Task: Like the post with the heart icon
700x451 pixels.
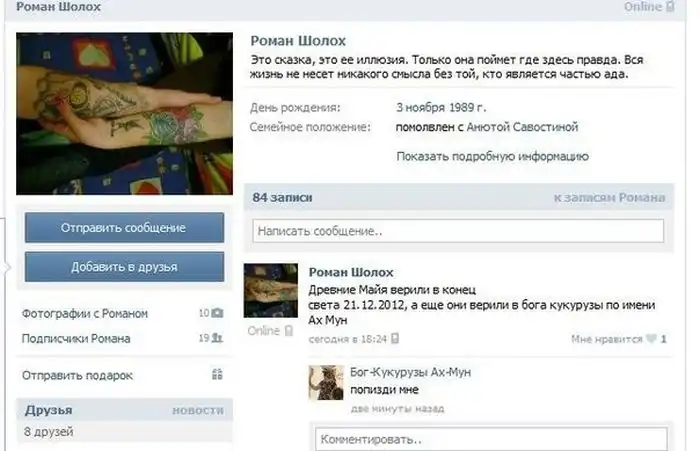Action: [651, 339]
